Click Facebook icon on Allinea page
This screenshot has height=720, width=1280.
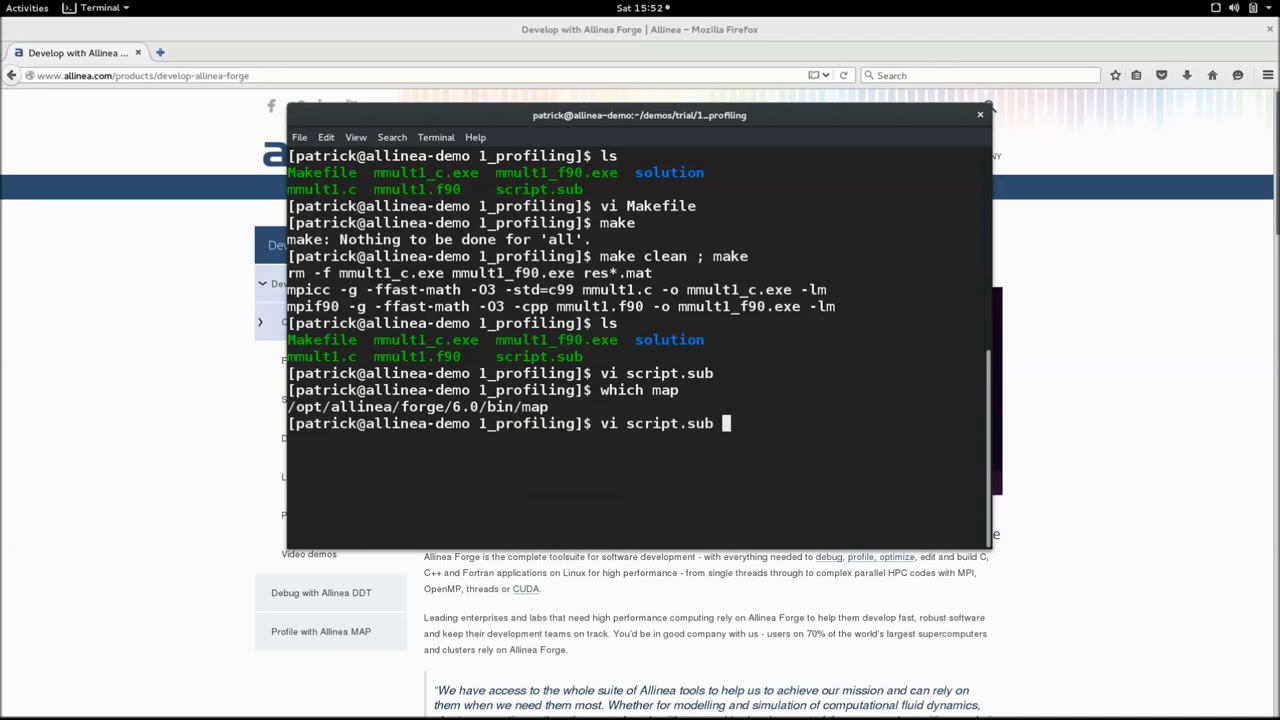(271, 106)
